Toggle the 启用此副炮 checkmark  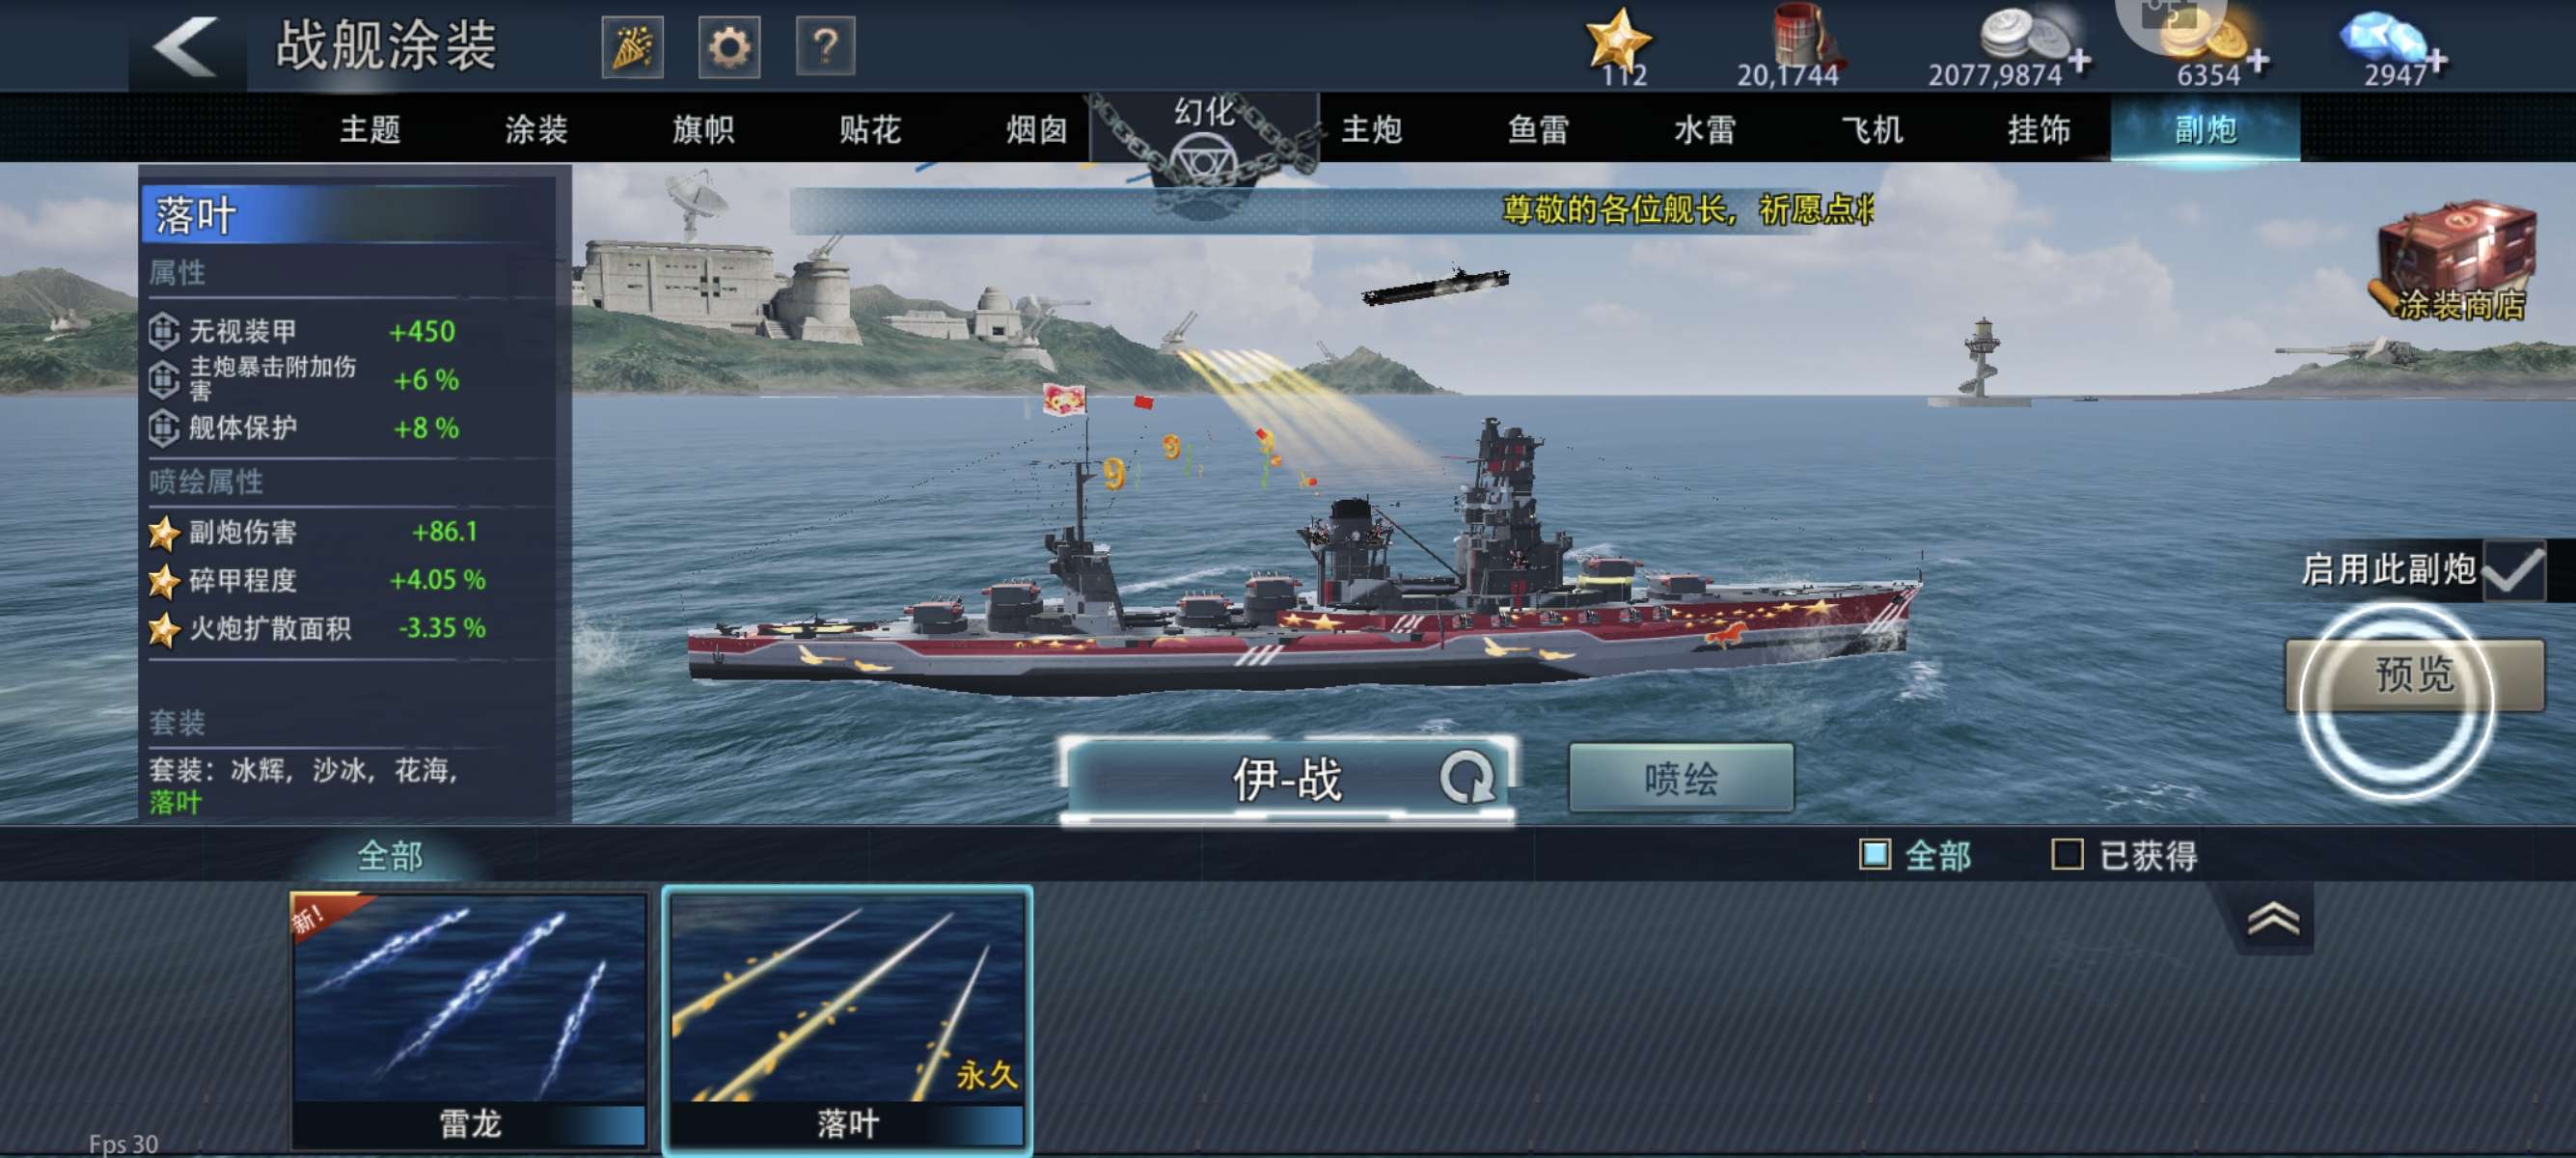click(2514, 570)
